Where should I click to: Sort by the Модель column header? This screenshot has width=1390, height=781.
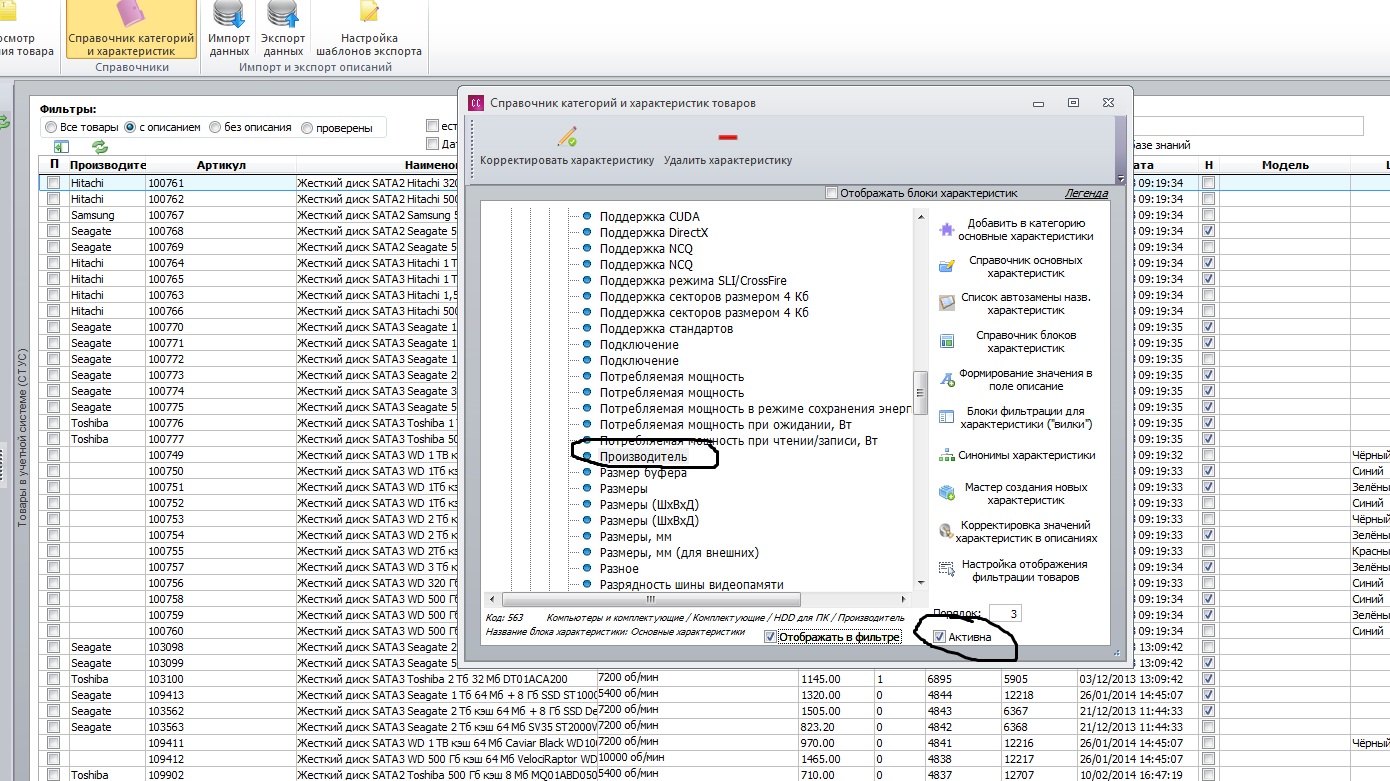pyautogui.click(x=1285, y=165)
